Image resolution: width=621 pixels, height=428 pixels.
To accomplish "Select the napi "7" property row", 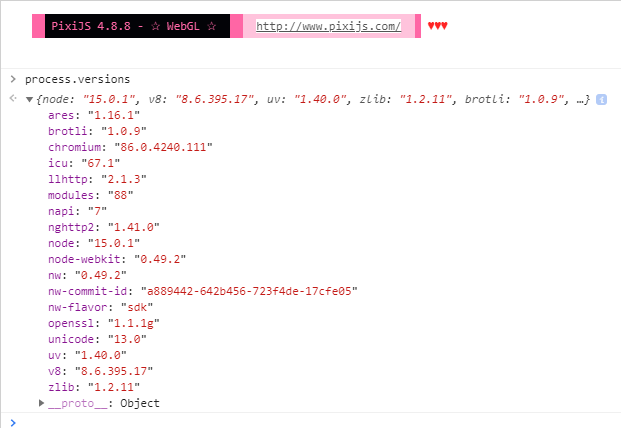I will pyautogui.click(x=77, y=211).
